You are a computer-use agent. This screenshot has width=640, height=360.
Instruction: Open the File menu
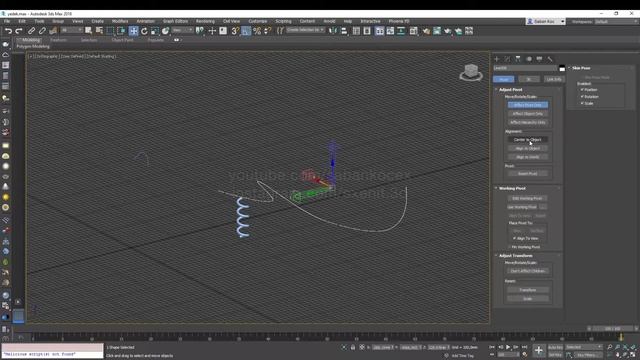[7, 21]
